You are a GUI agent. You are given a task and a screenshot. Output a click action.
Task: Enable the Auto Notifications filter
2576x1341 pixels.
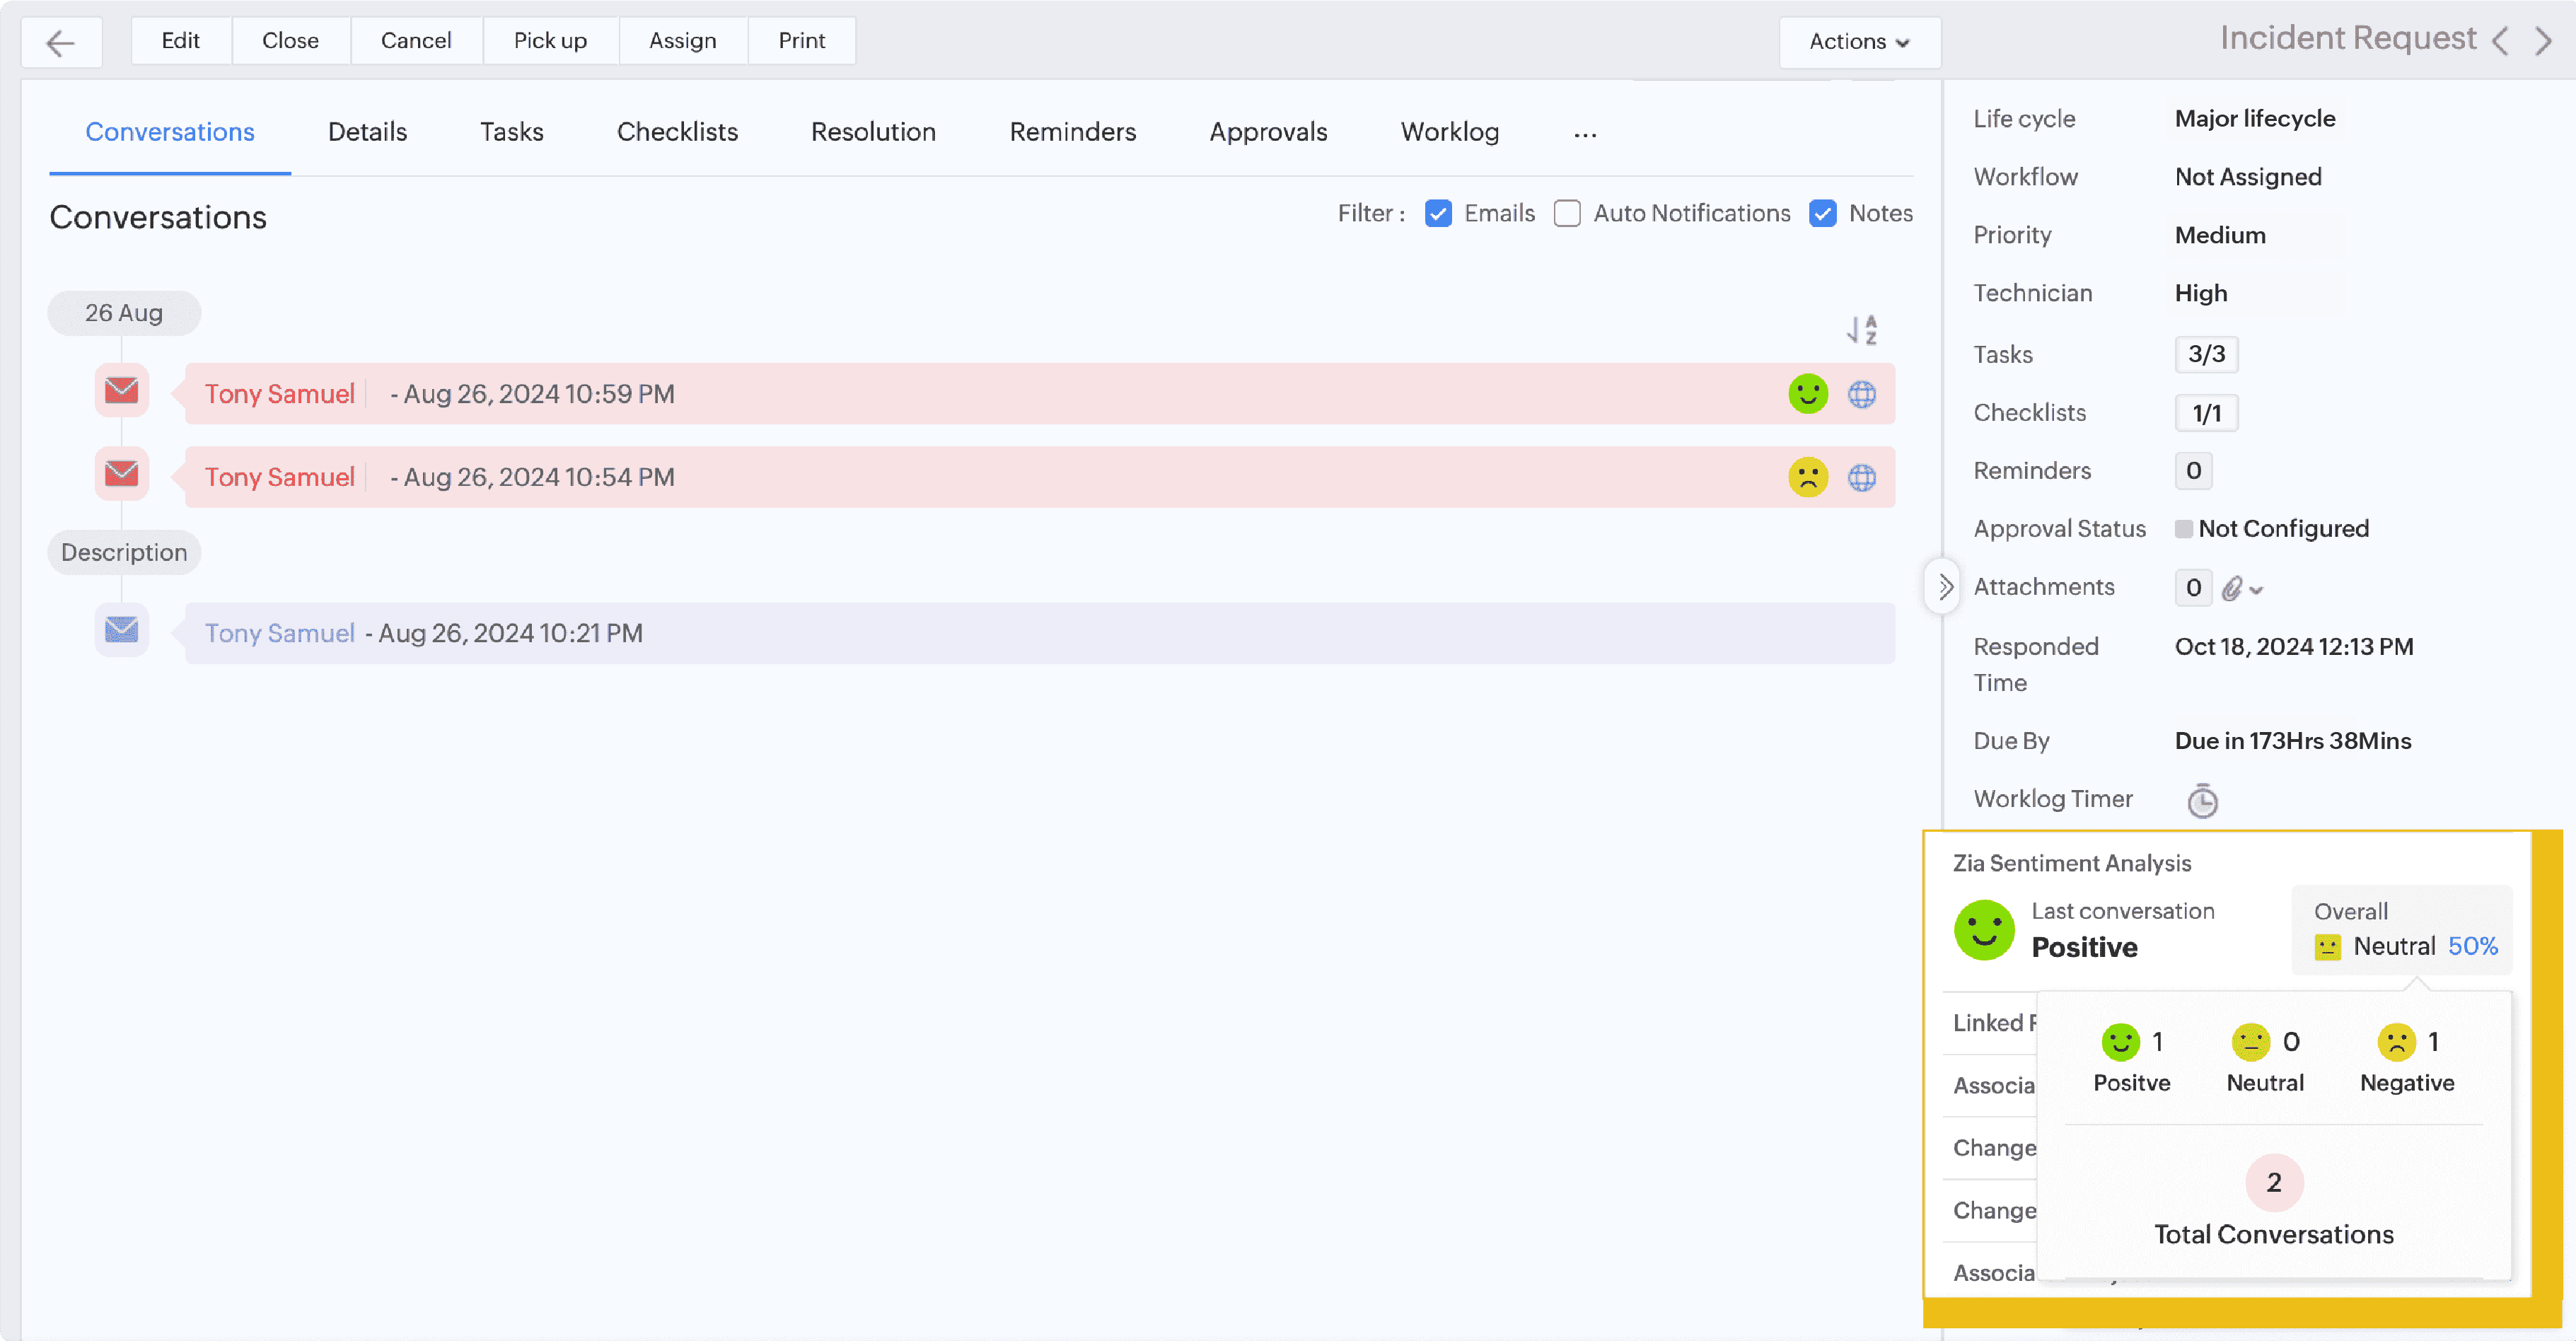(x=1566, y=213)
